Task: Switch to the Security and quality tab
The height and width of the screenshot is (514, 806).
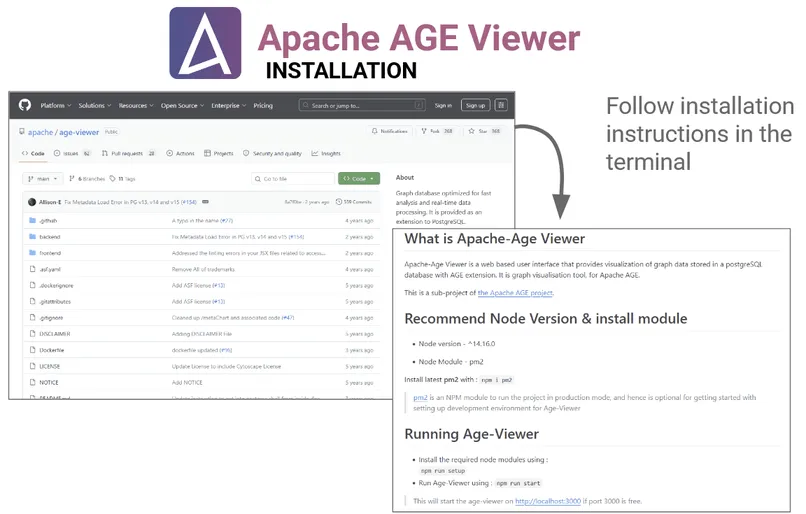Action: click(272, 153)
